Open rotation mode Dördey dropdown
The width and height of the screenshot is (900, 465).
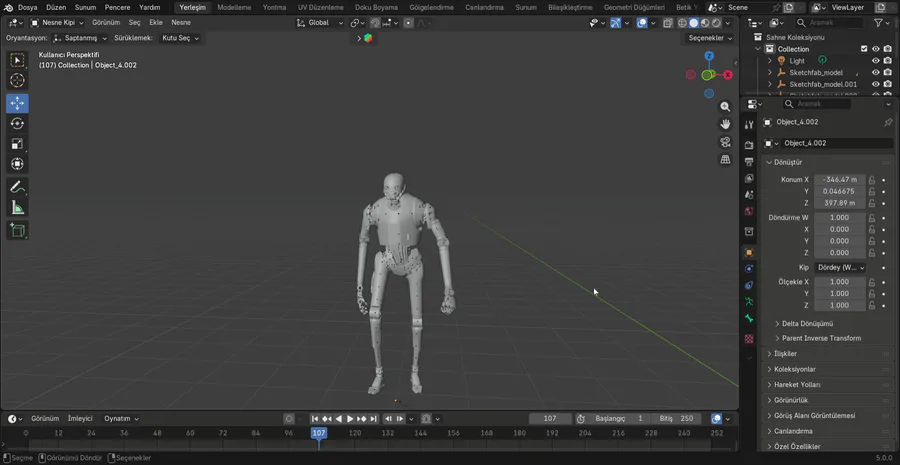tap(840, 268)
